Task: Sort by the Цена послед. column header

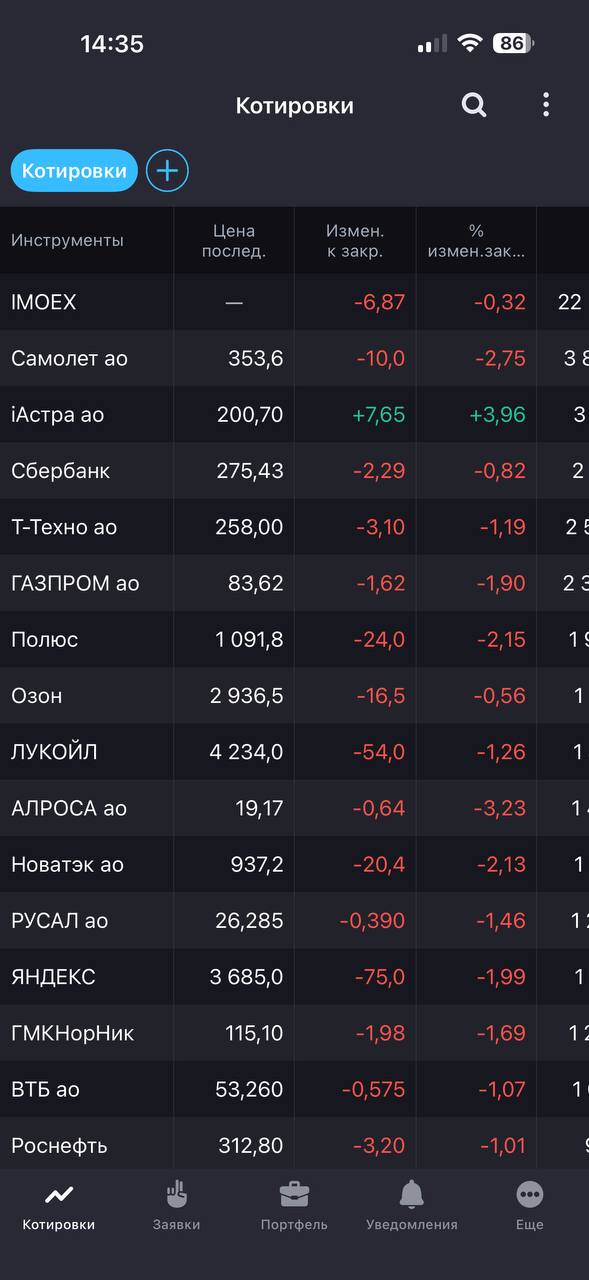Action: (234, 241)
